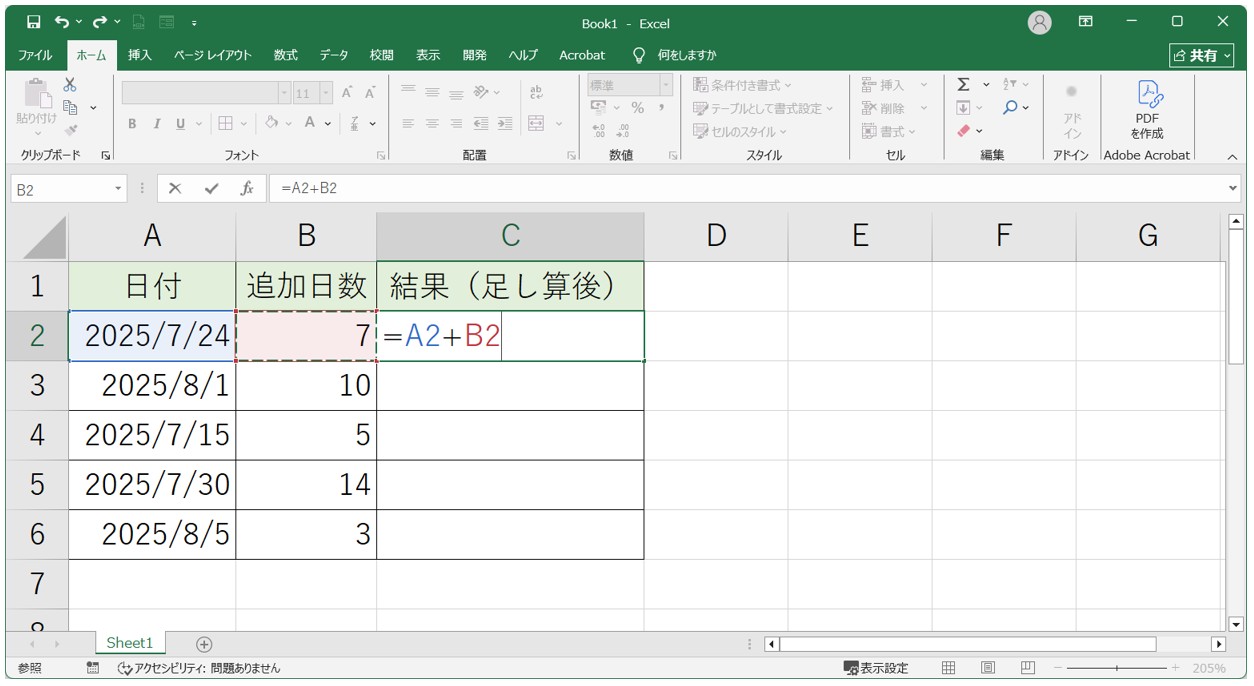Click Format (書式) in the Cells group
Viewport: 1254px width, 686px height.
pos(887,131)
